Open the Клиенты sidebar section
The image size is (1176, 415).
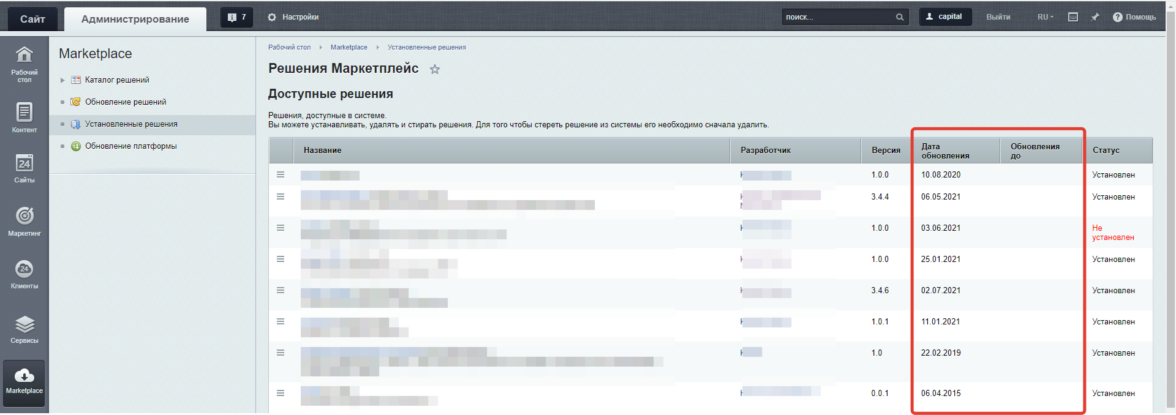(x=24, y=275)
